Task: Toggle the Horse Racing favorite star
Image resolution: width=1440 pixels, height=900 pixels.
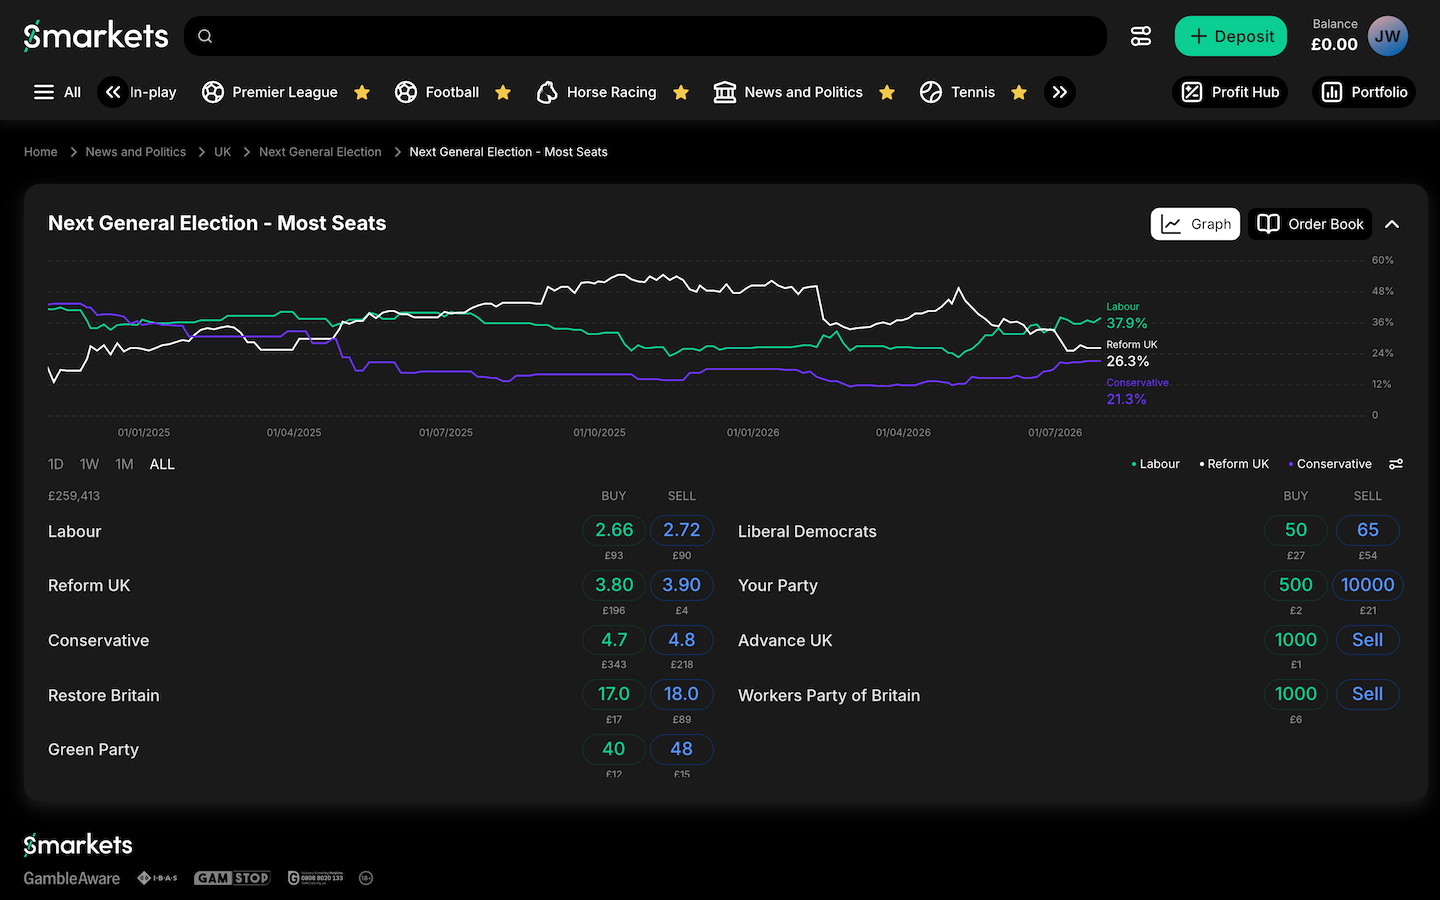Action: (x=681, y=92)
